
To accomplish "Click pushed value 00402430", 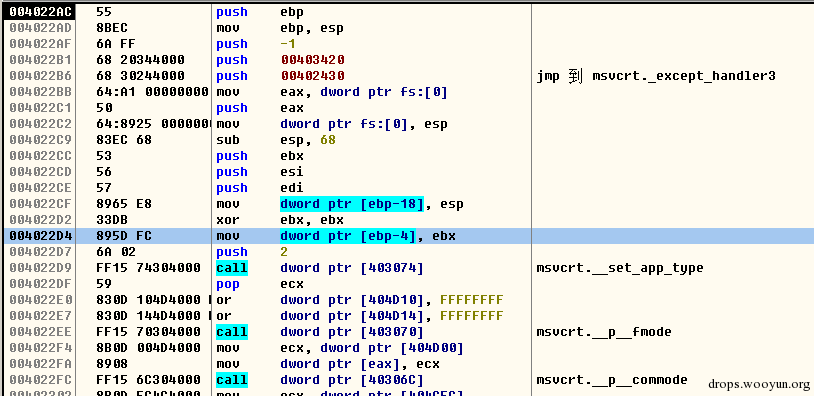I will [313, 76].
